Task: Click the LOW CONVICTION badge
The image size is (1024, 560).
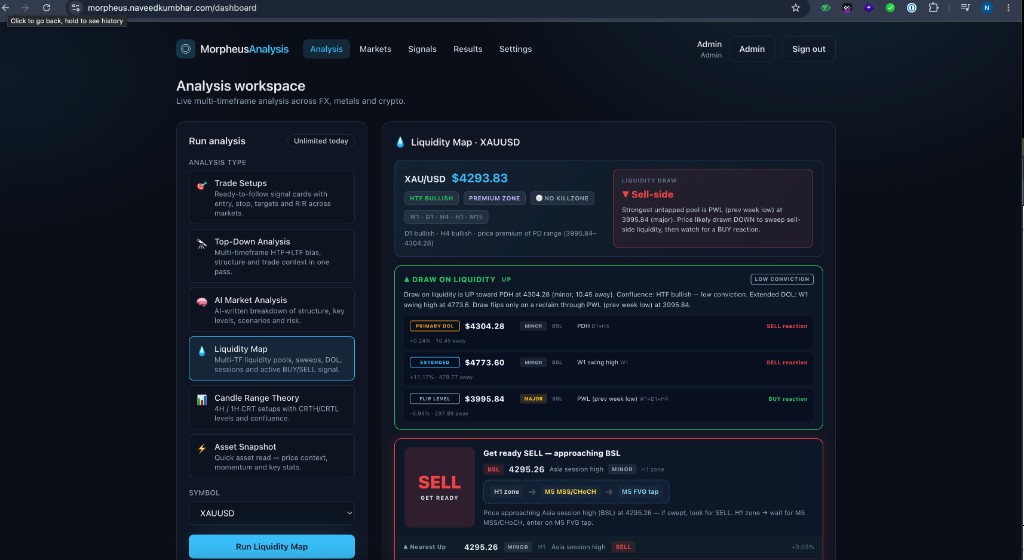Action: click(x=782, y=279)
